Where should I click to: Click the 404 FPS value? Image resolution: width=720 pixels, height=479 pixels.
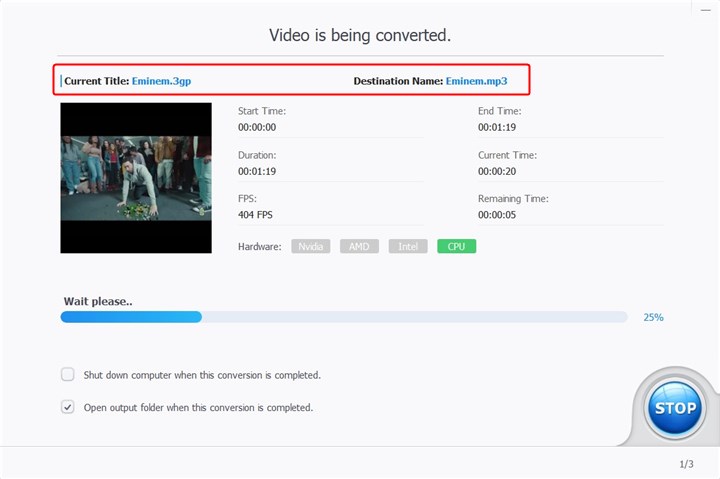pos(255,215)
